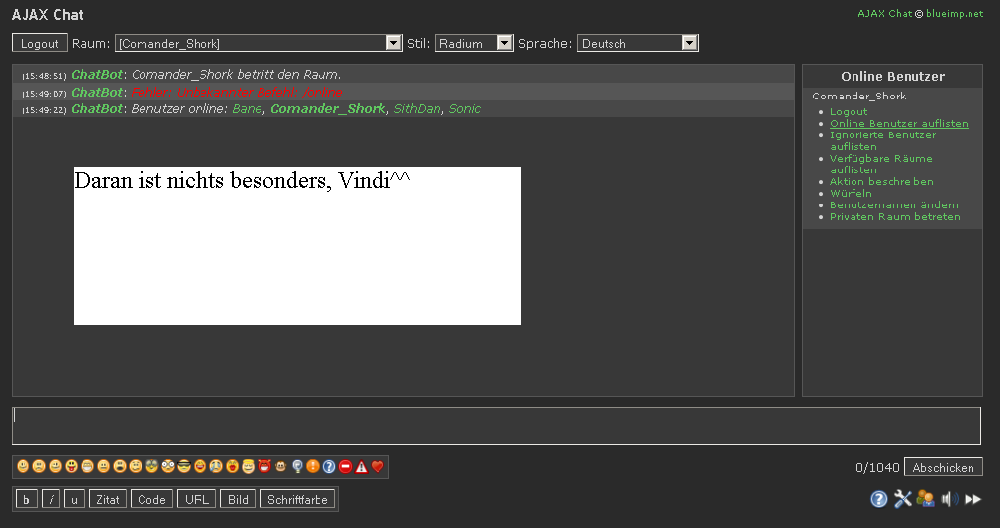1000x528 pixels.
Task: Open the Schriftfarbe font color picker
Action: point(297,499)
